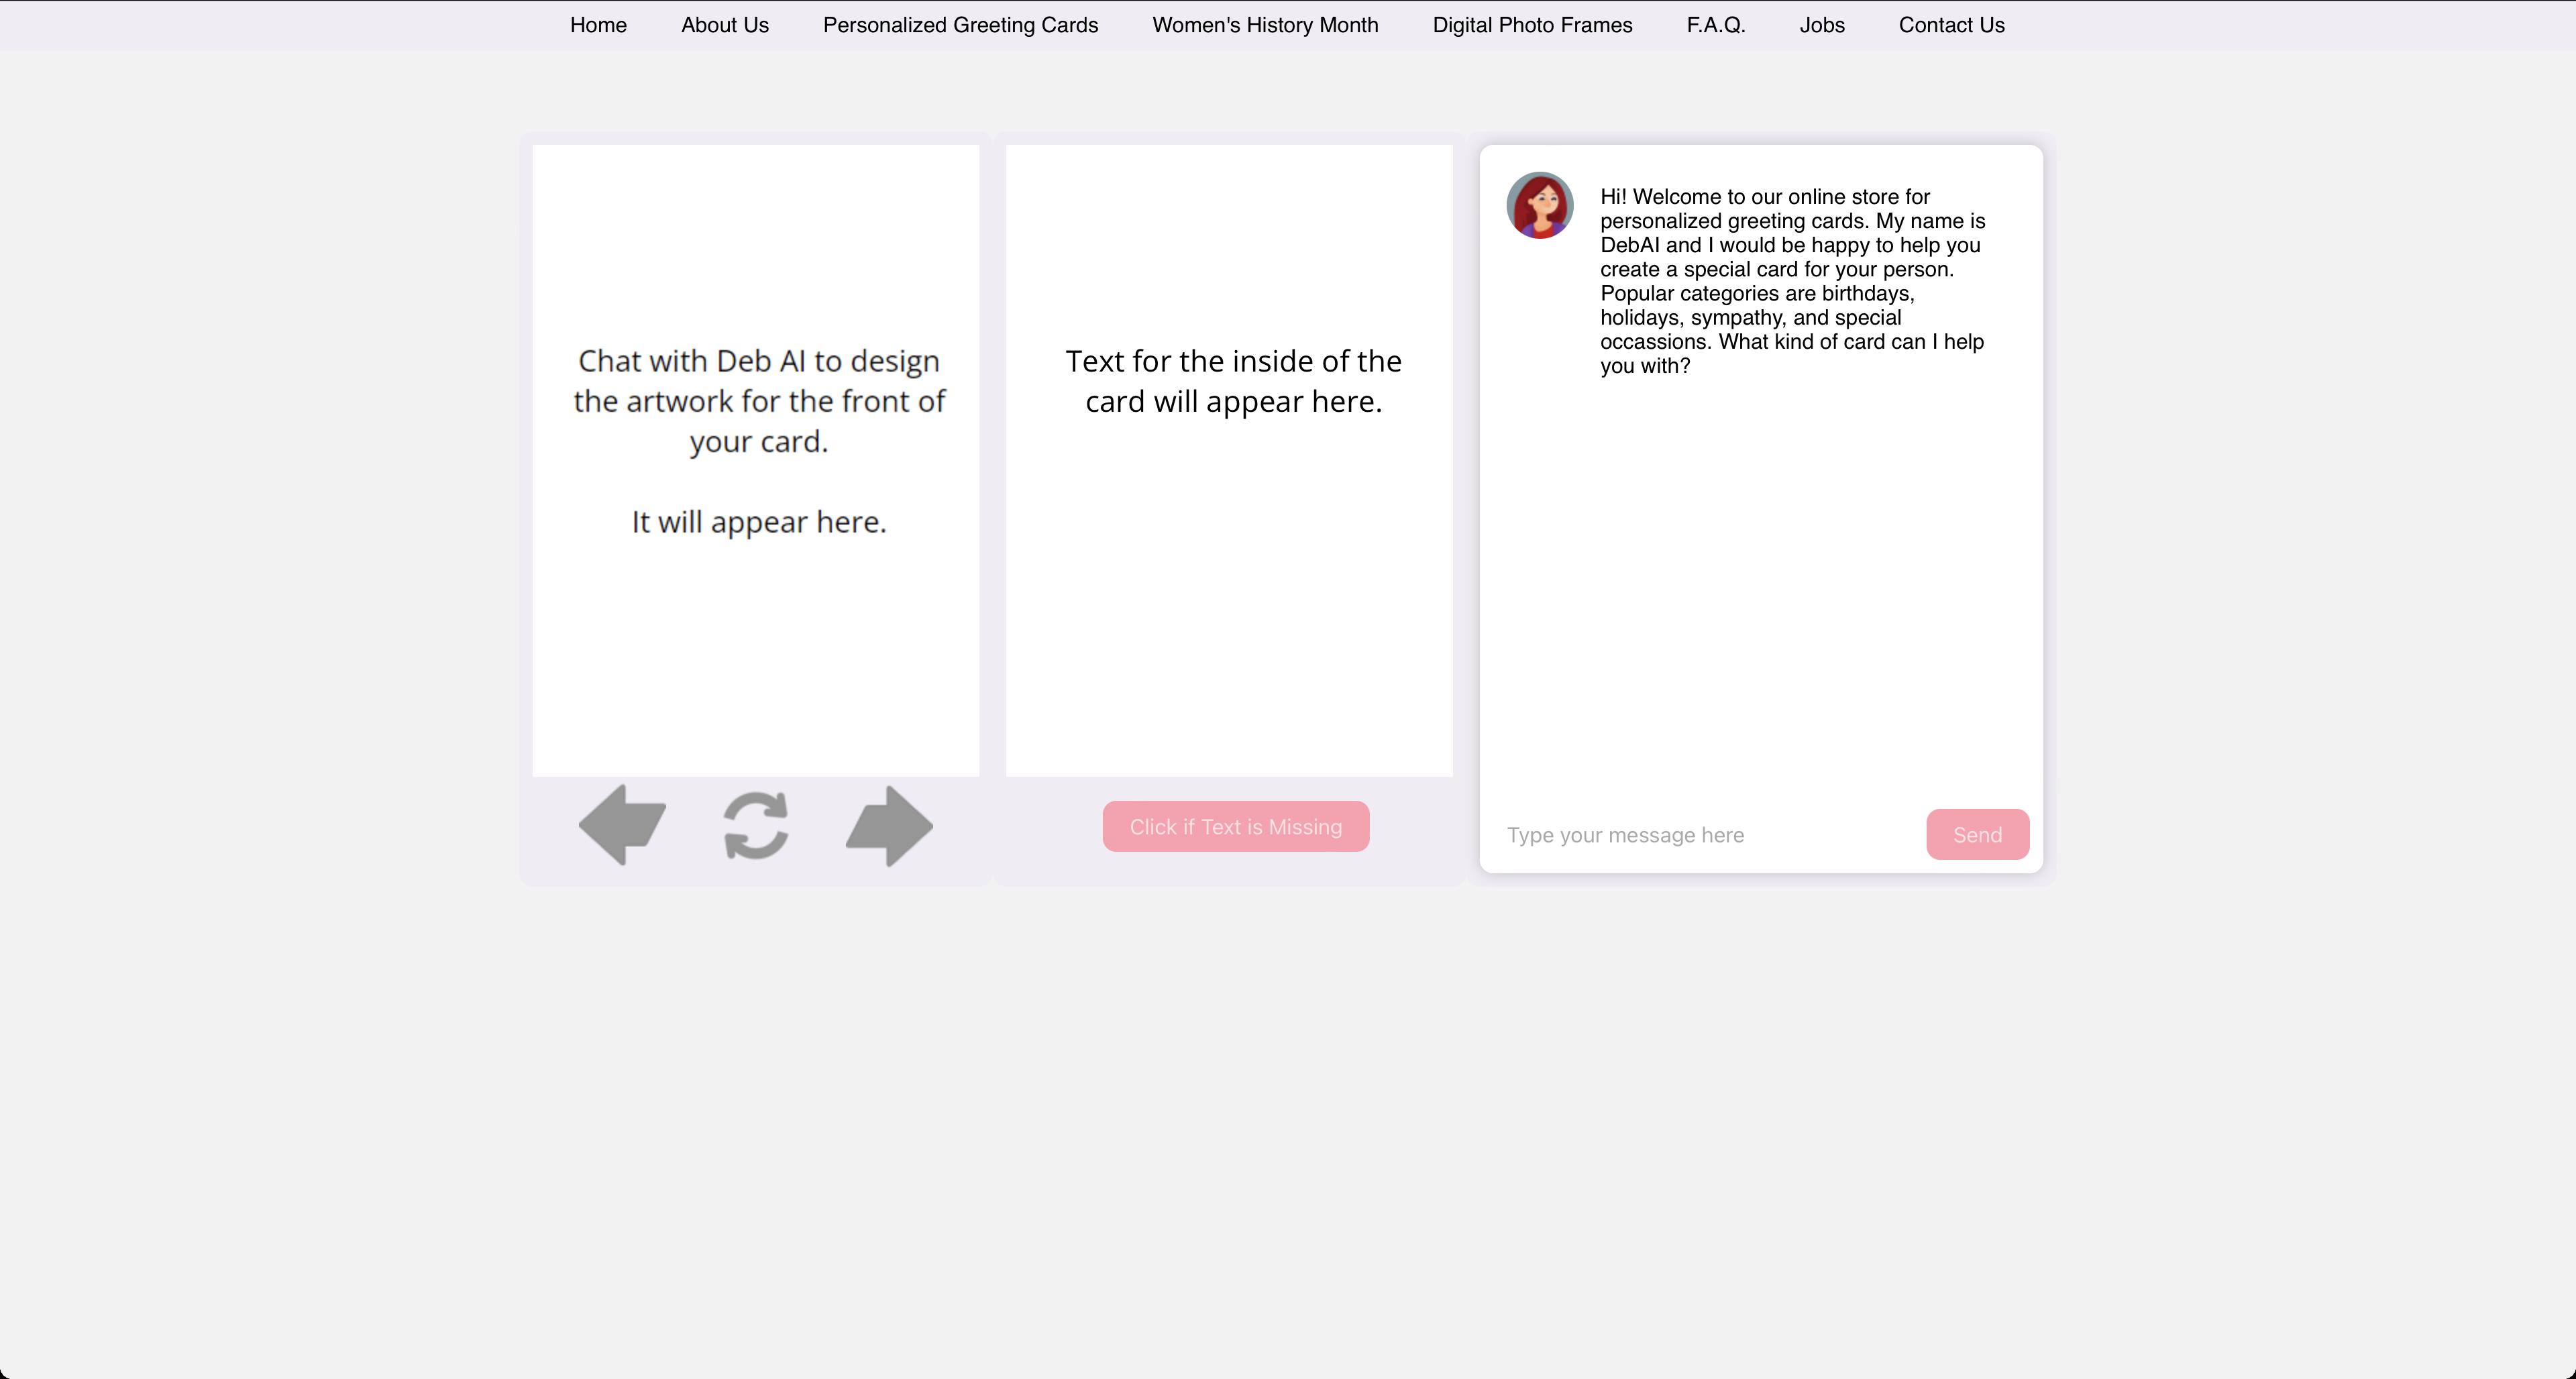Navigate to Digital Photo Frames

pyautogui.click(x=1532, y=25)
